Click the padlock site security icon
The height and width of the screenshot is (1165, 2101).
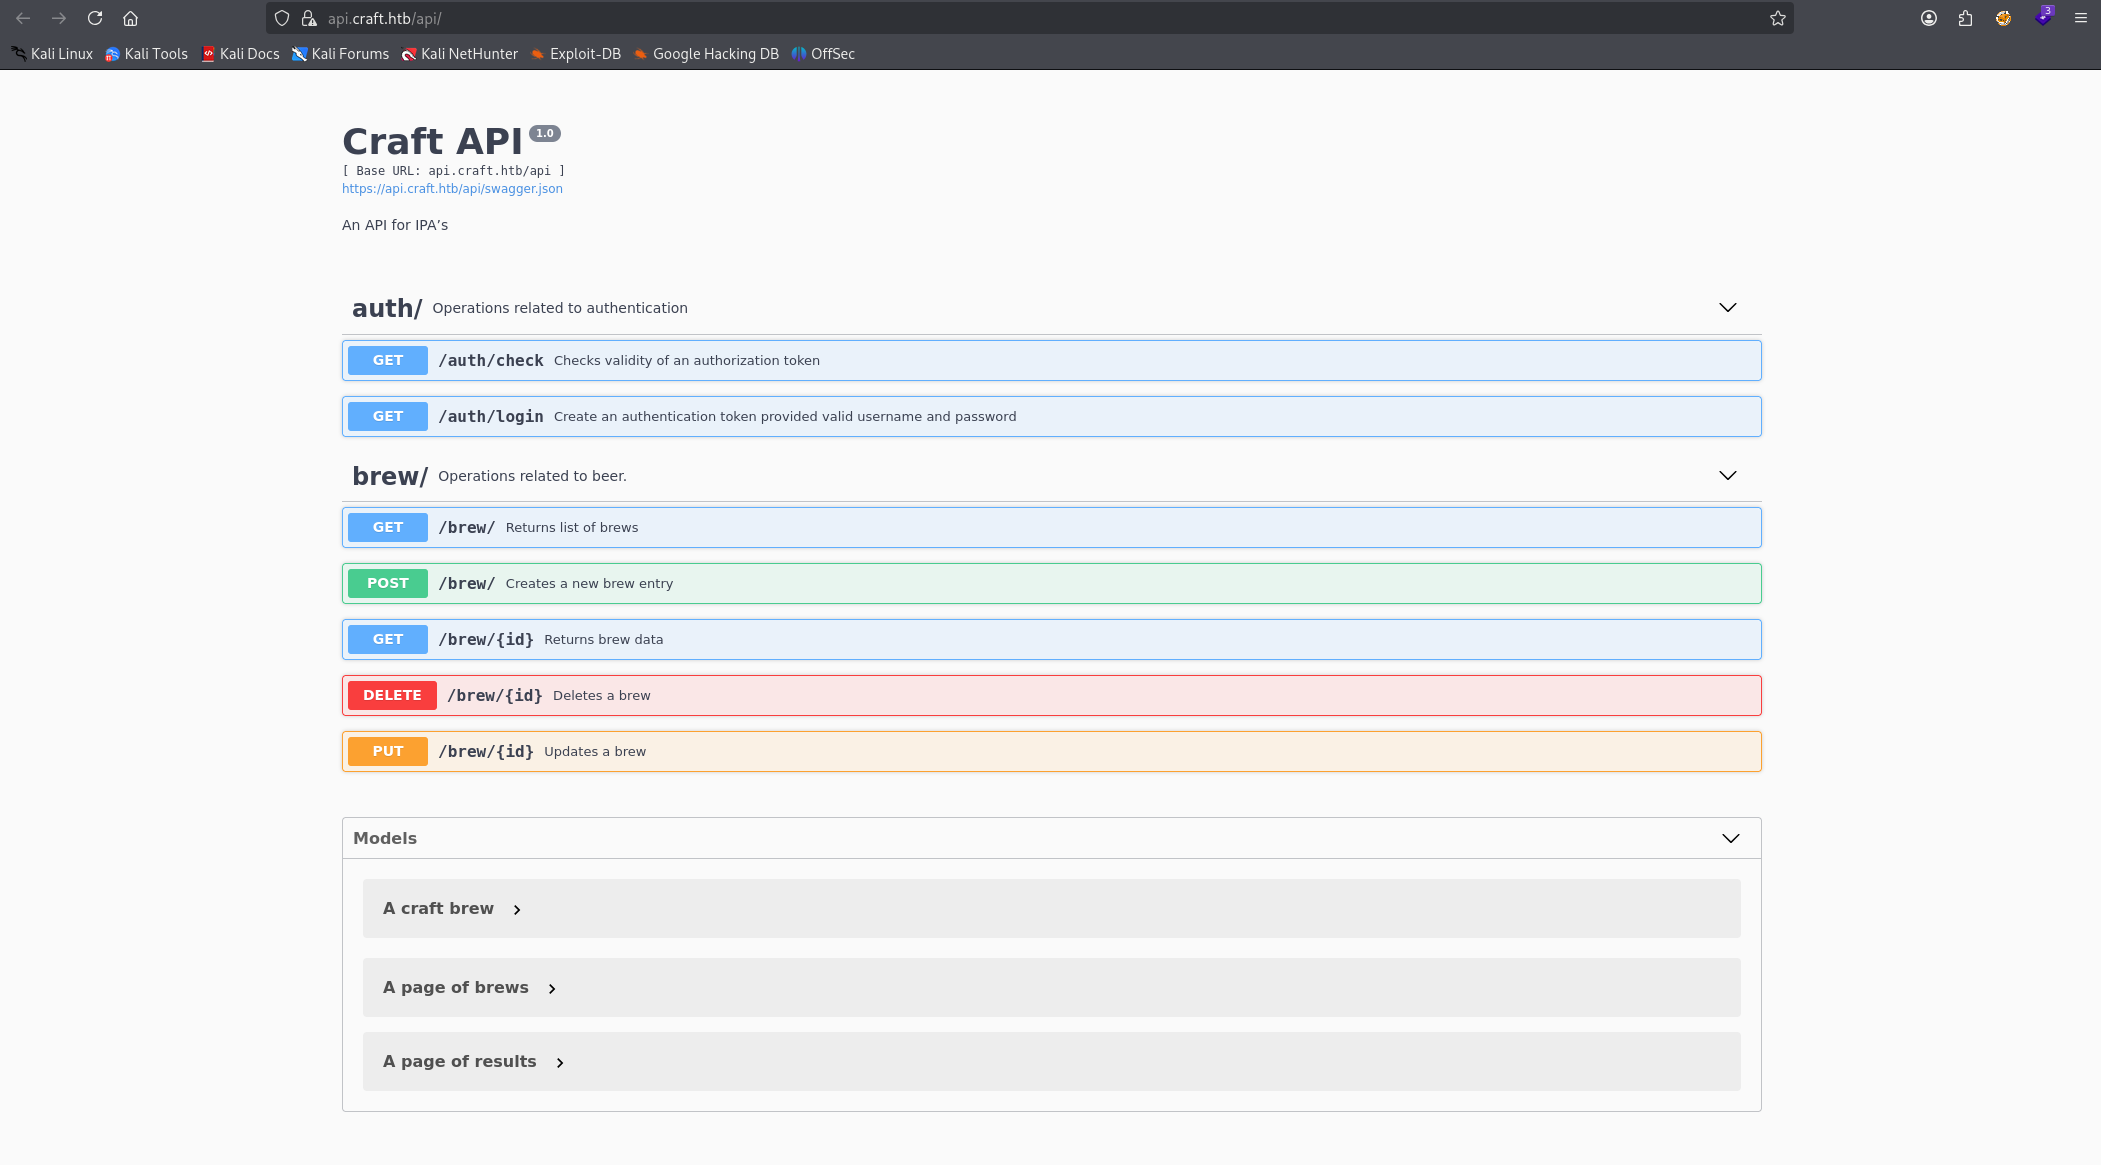tap(309, 18)
